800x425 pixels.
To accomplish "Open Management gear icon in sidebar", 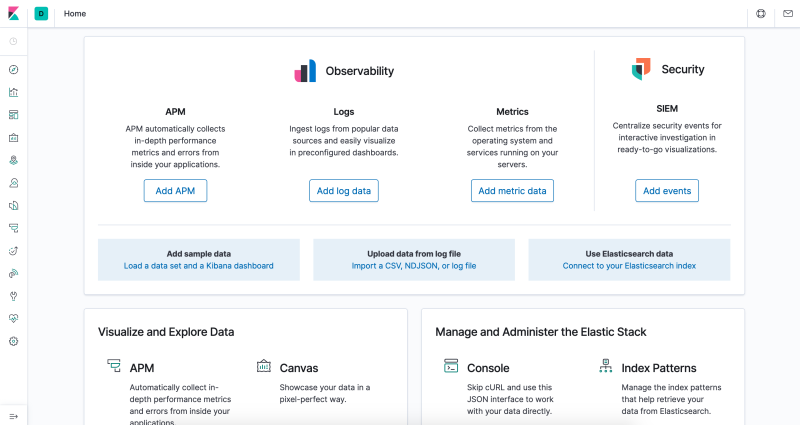I will click(x=14, y=341).
